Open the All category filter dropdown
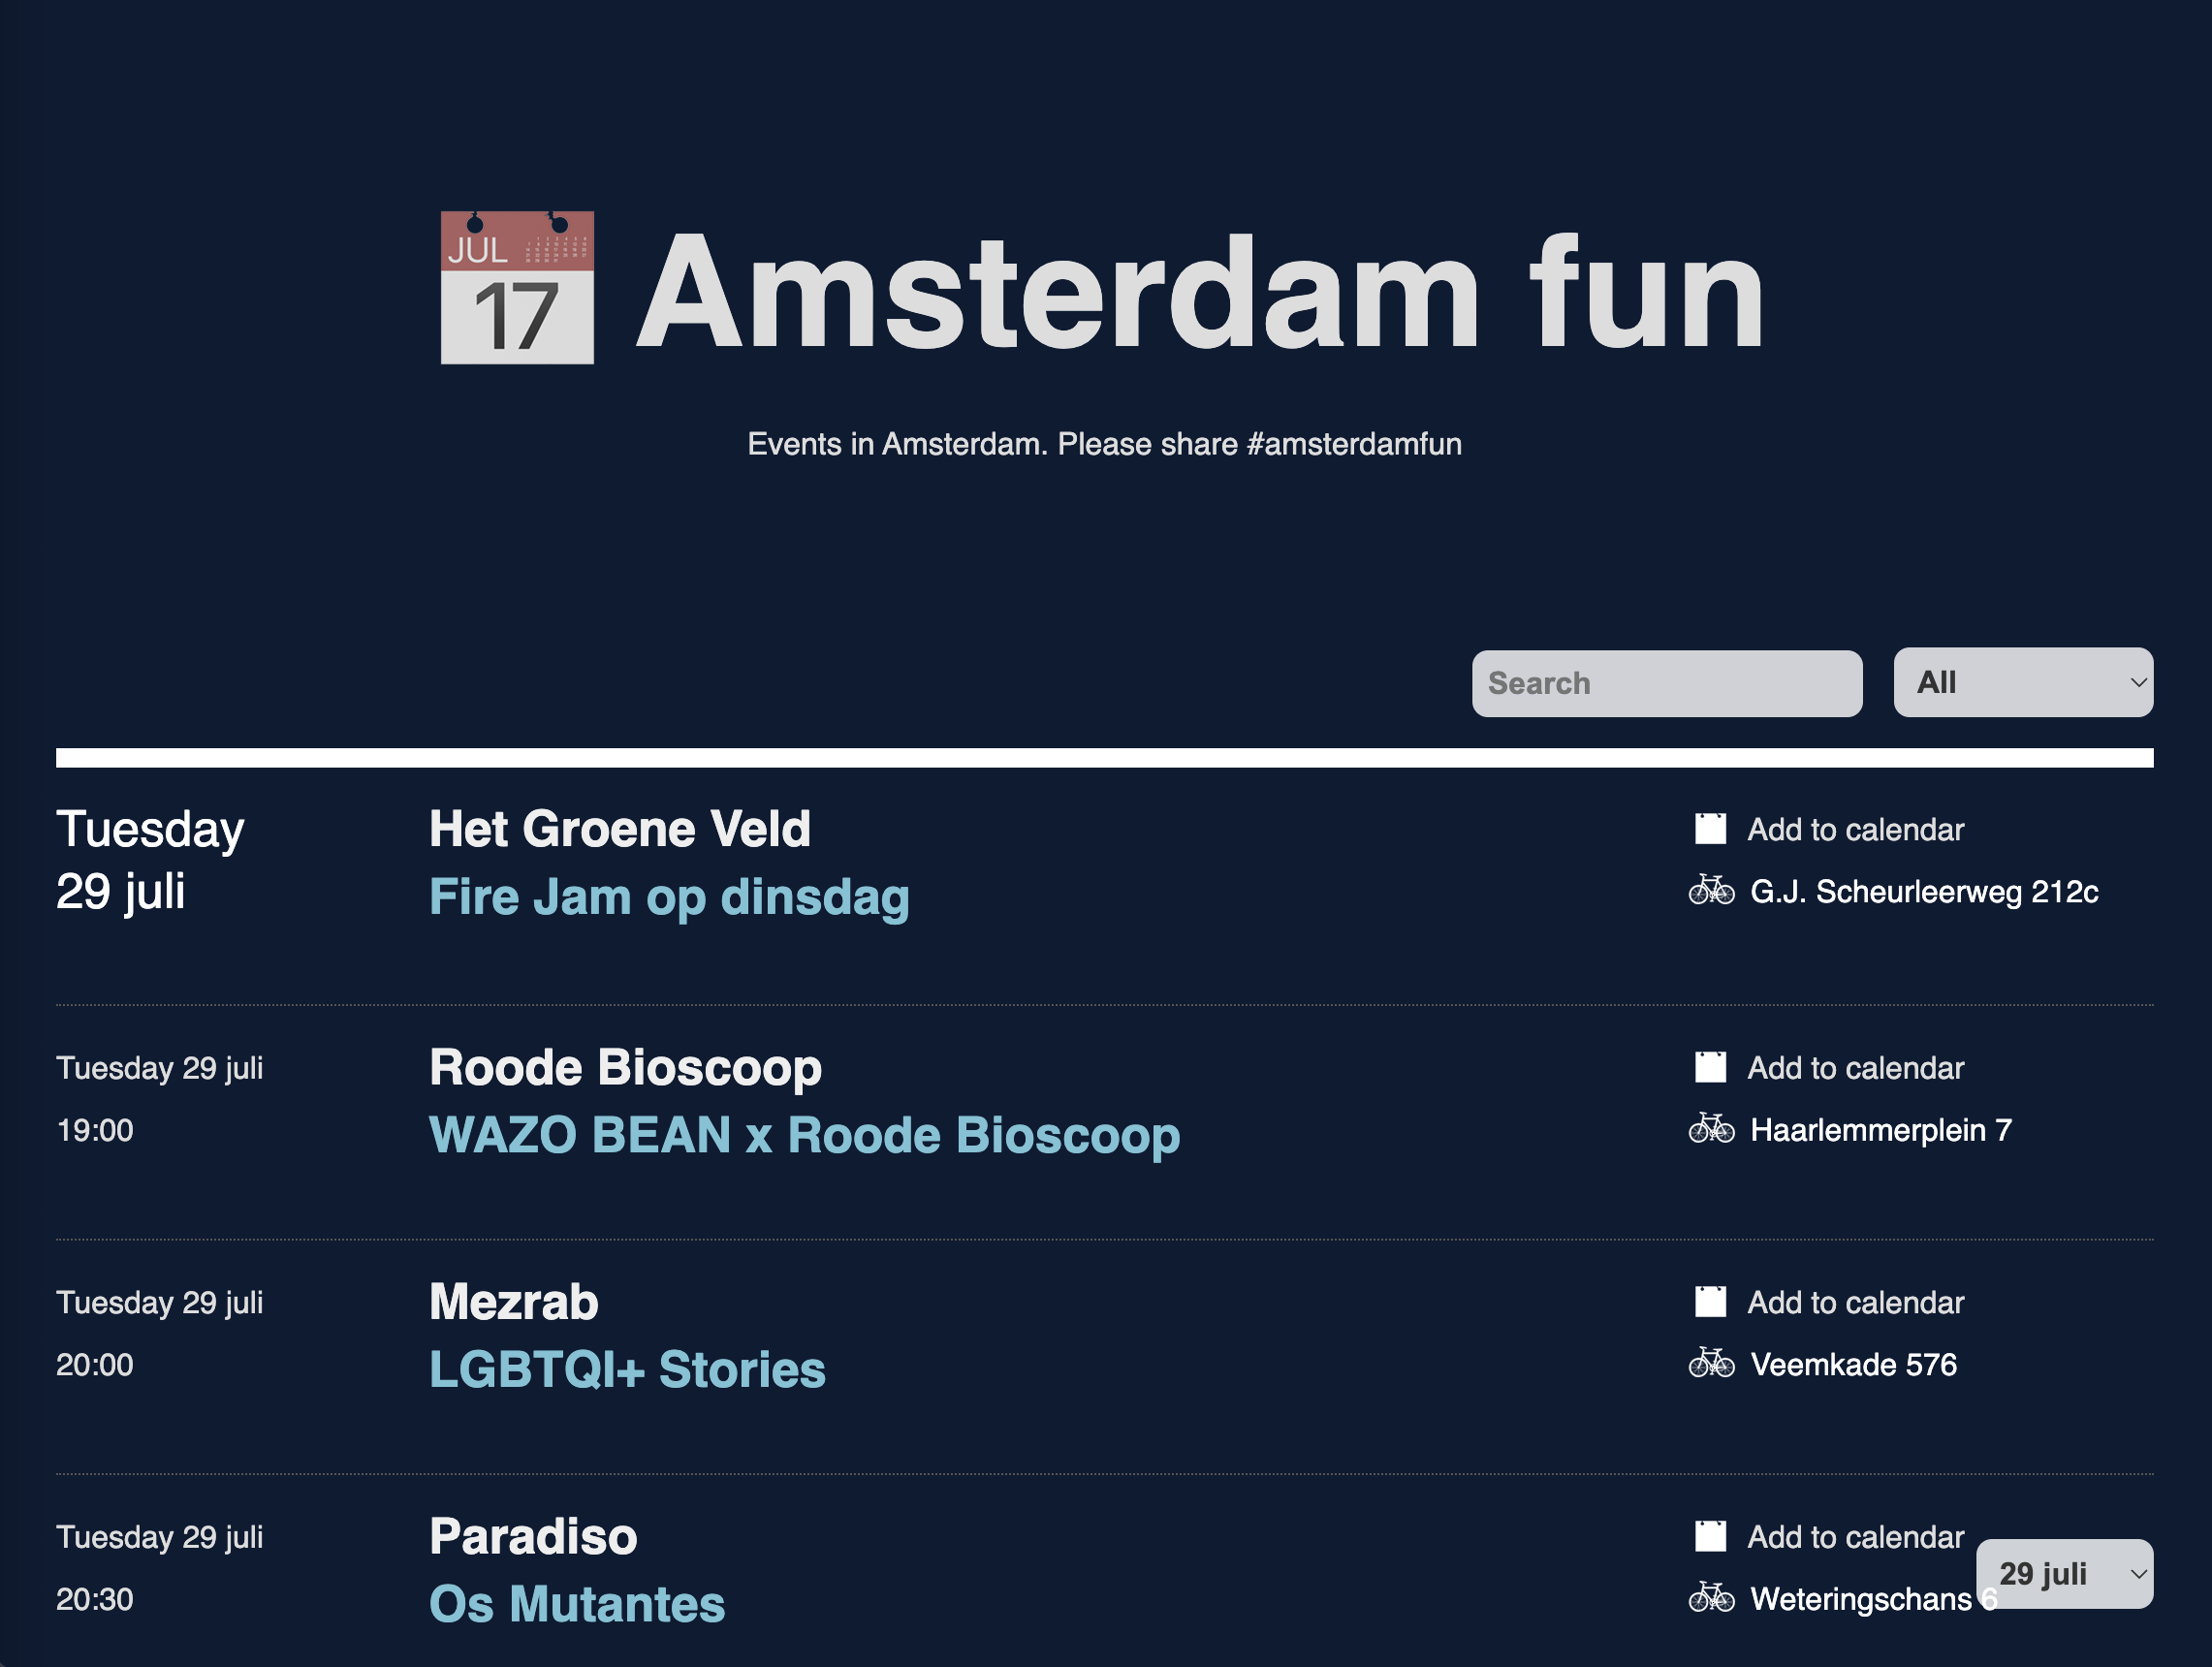Image resolution: width=2212 pixels, height=1667 pixels. point(2022,682)
